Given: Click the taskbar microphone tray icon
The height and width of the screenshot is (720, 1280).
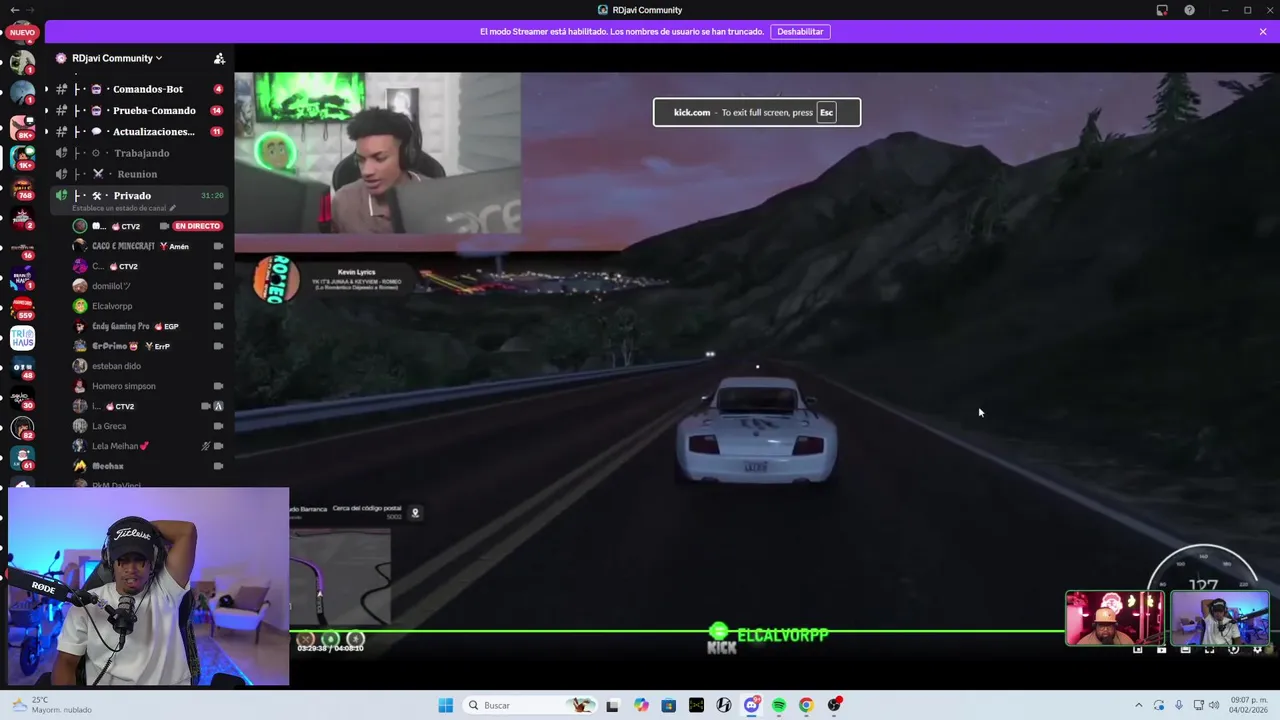Looking at the screenshot, I should [1179, 705].
